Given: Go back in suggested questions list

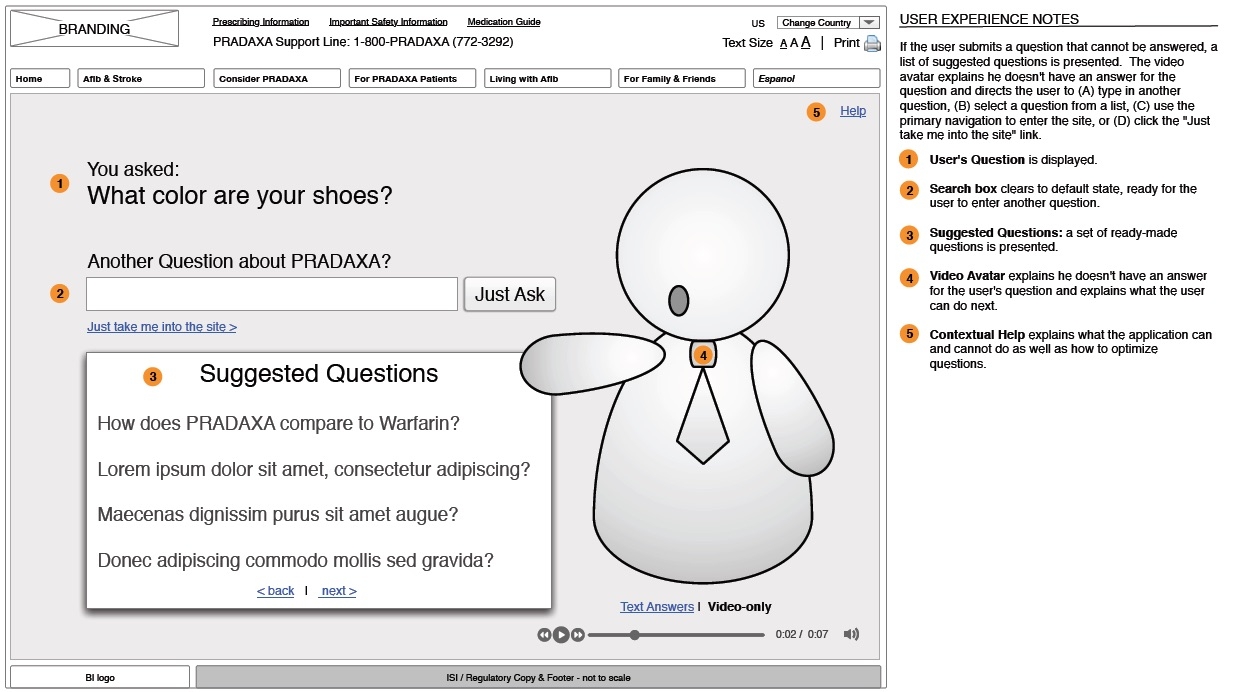Looking at the screenshot, I should coord(275,591).
